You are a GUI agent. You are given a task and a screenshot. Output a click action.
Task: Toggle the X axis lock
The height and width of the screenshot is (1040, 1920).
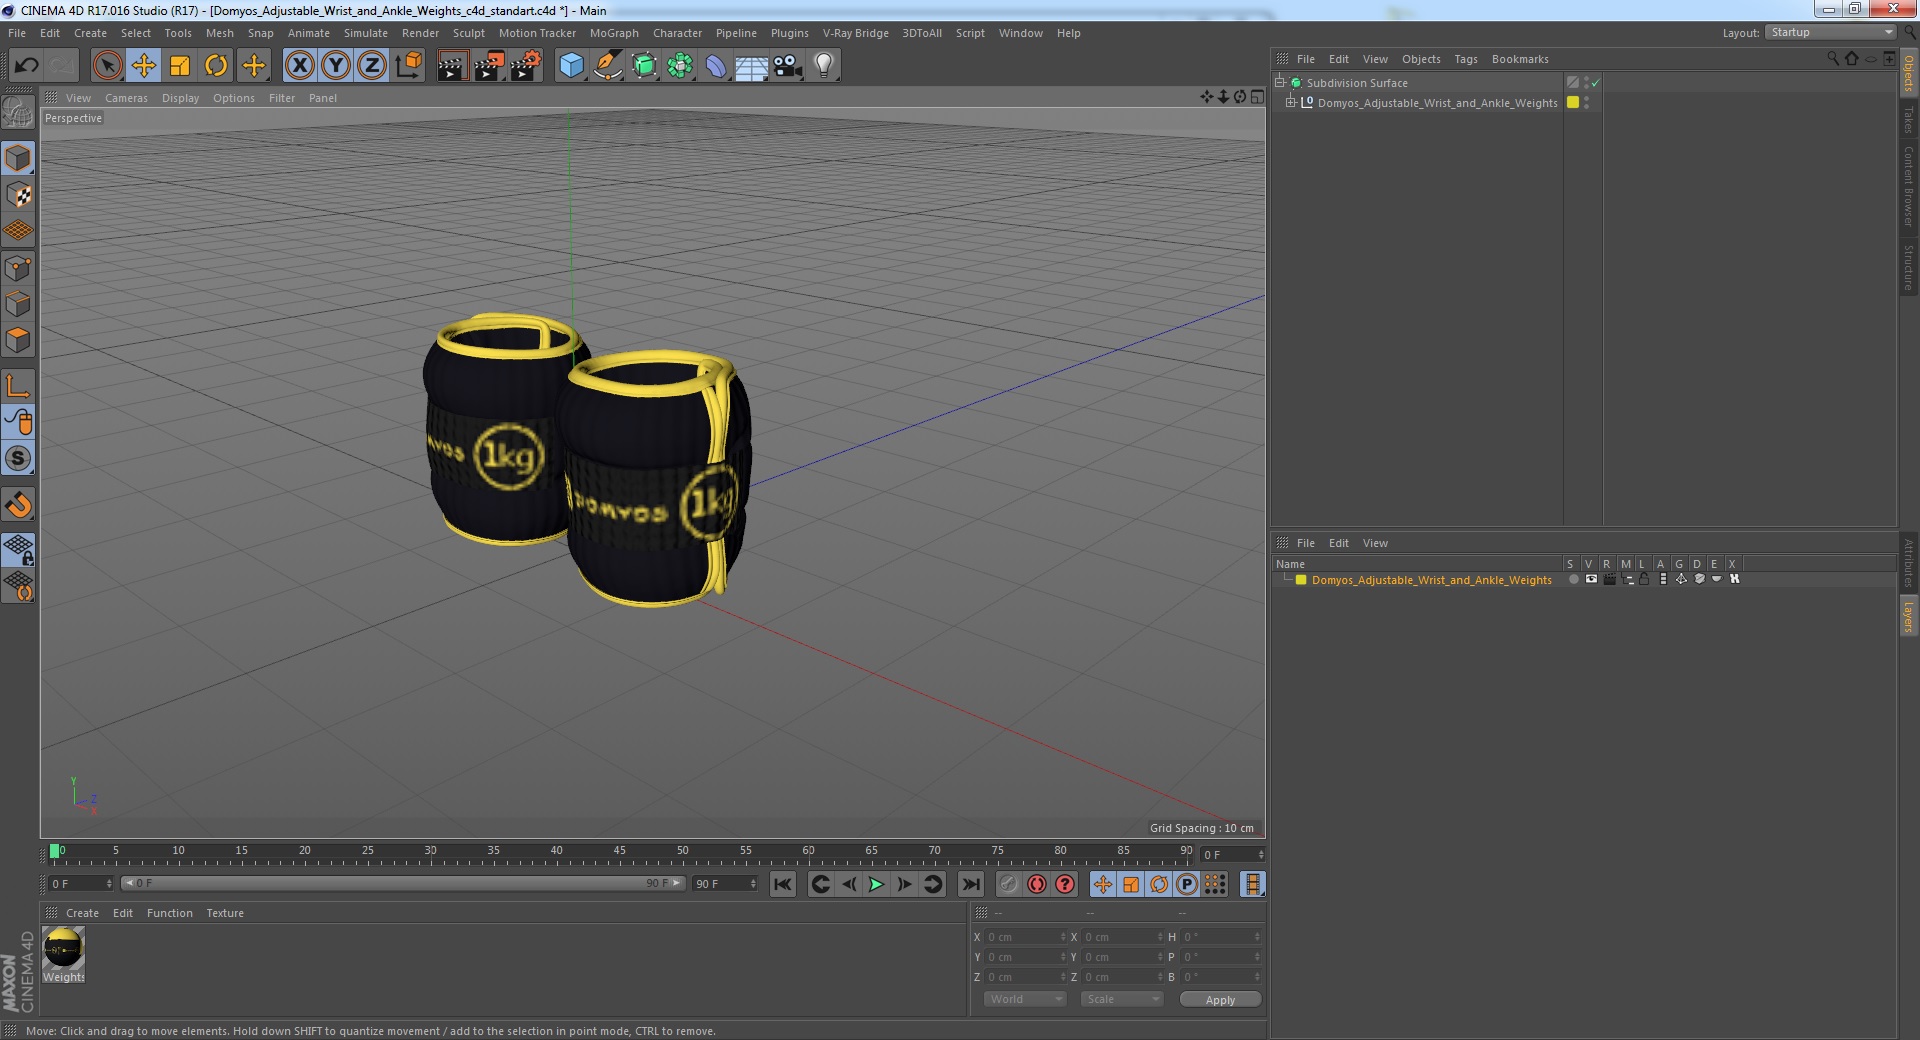299,66
